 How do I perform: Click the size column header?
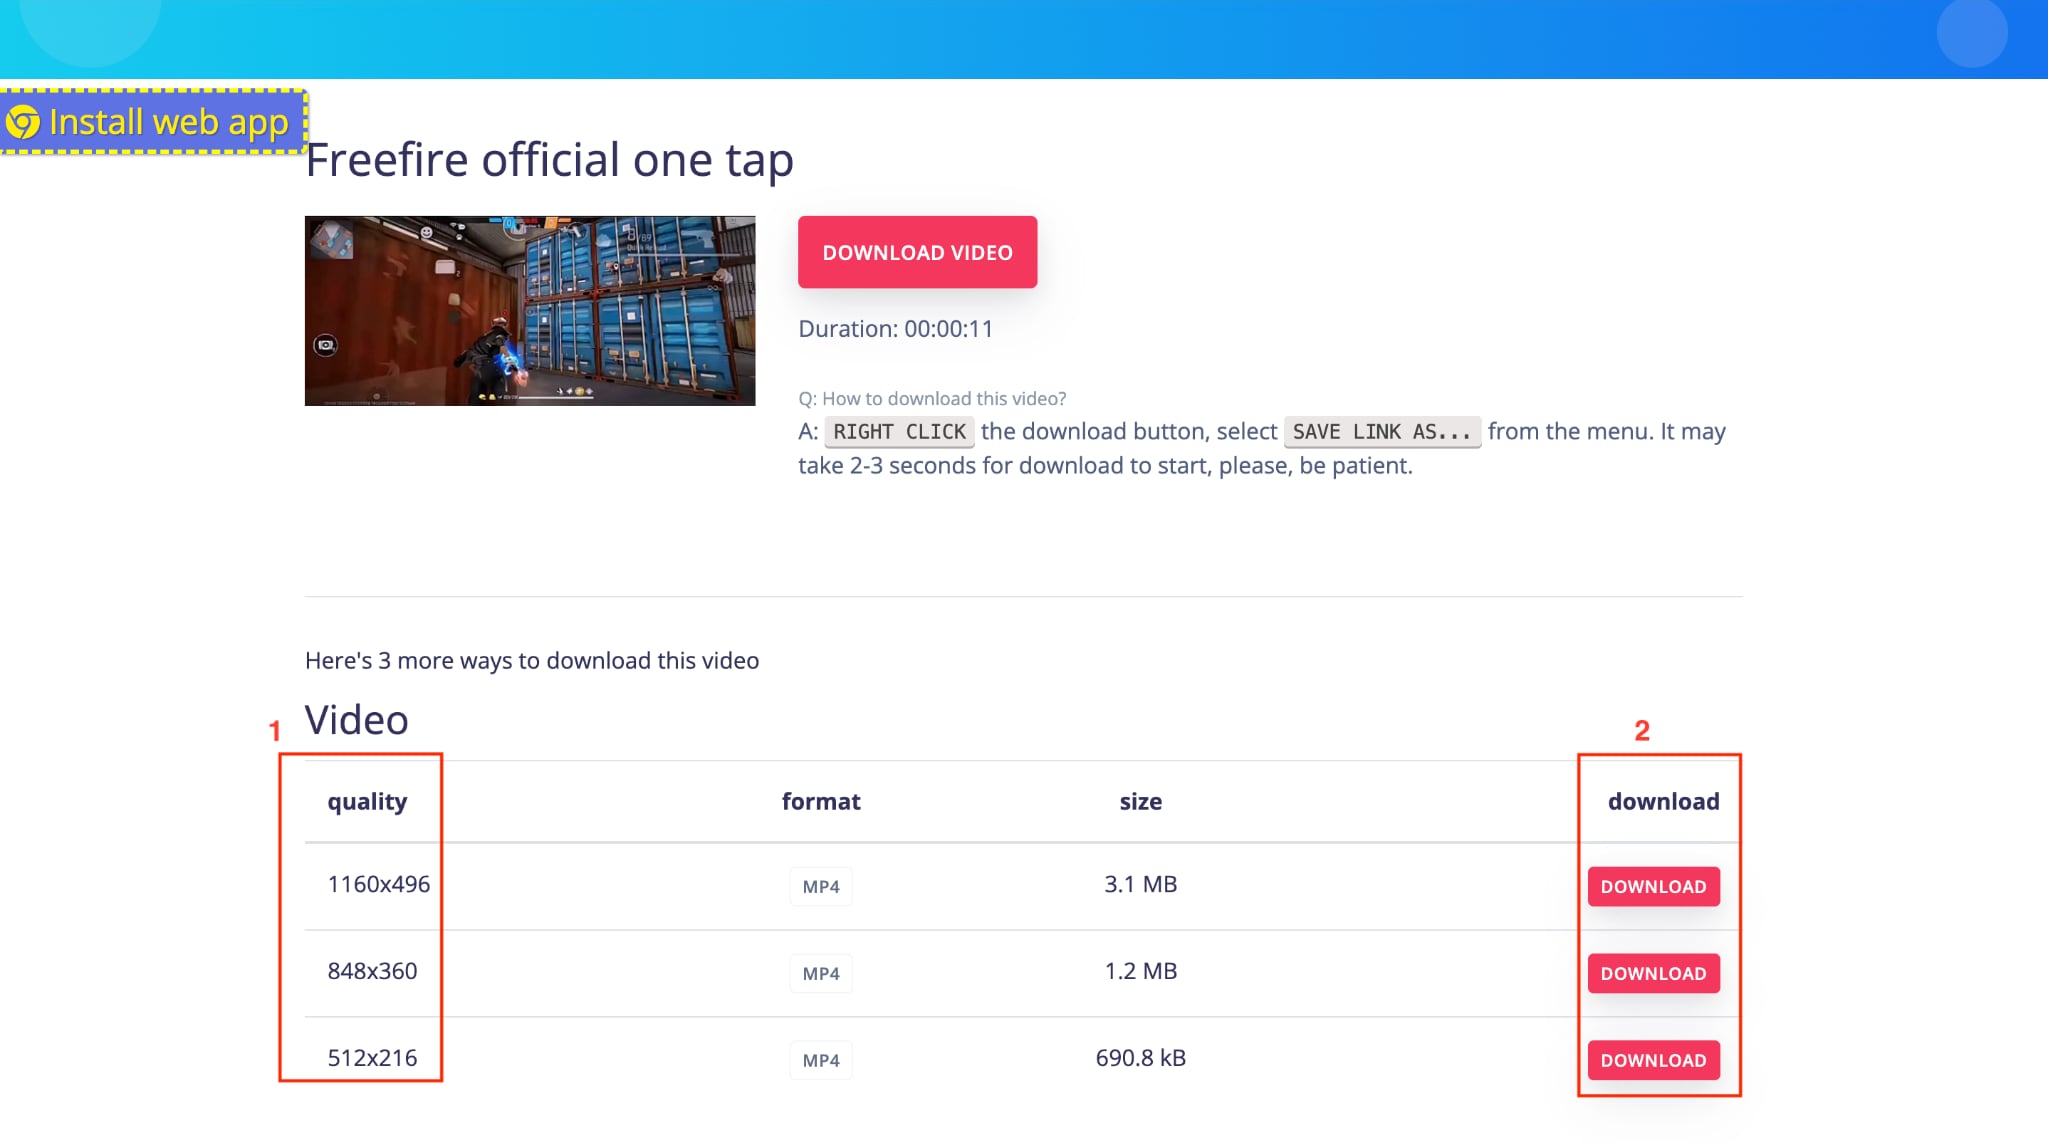coord(1141,801)
